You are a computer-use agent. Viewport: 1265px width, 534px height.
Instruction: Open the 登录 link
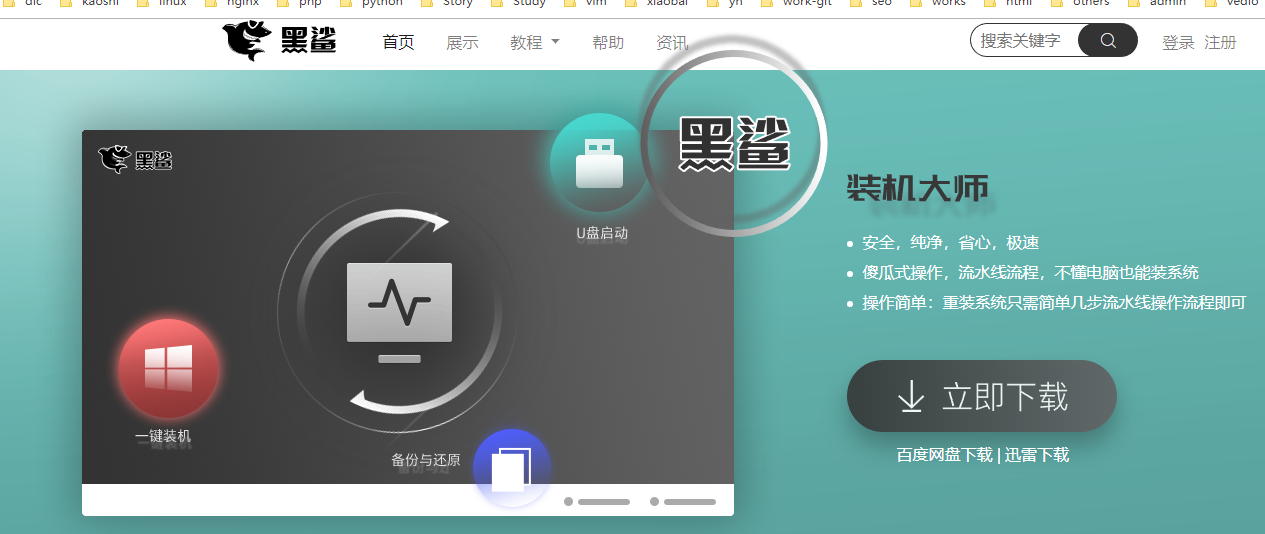coord(1178,42)
